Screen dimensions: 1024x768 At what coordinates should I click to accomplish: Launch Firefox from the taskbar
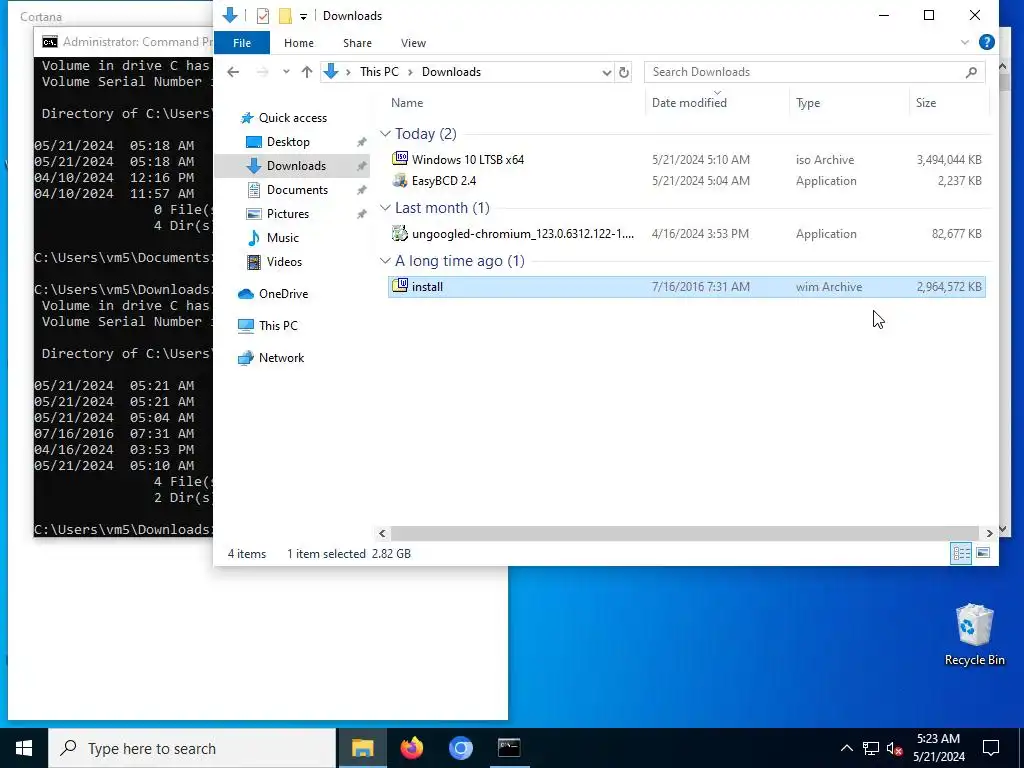(x=411, y=748)
